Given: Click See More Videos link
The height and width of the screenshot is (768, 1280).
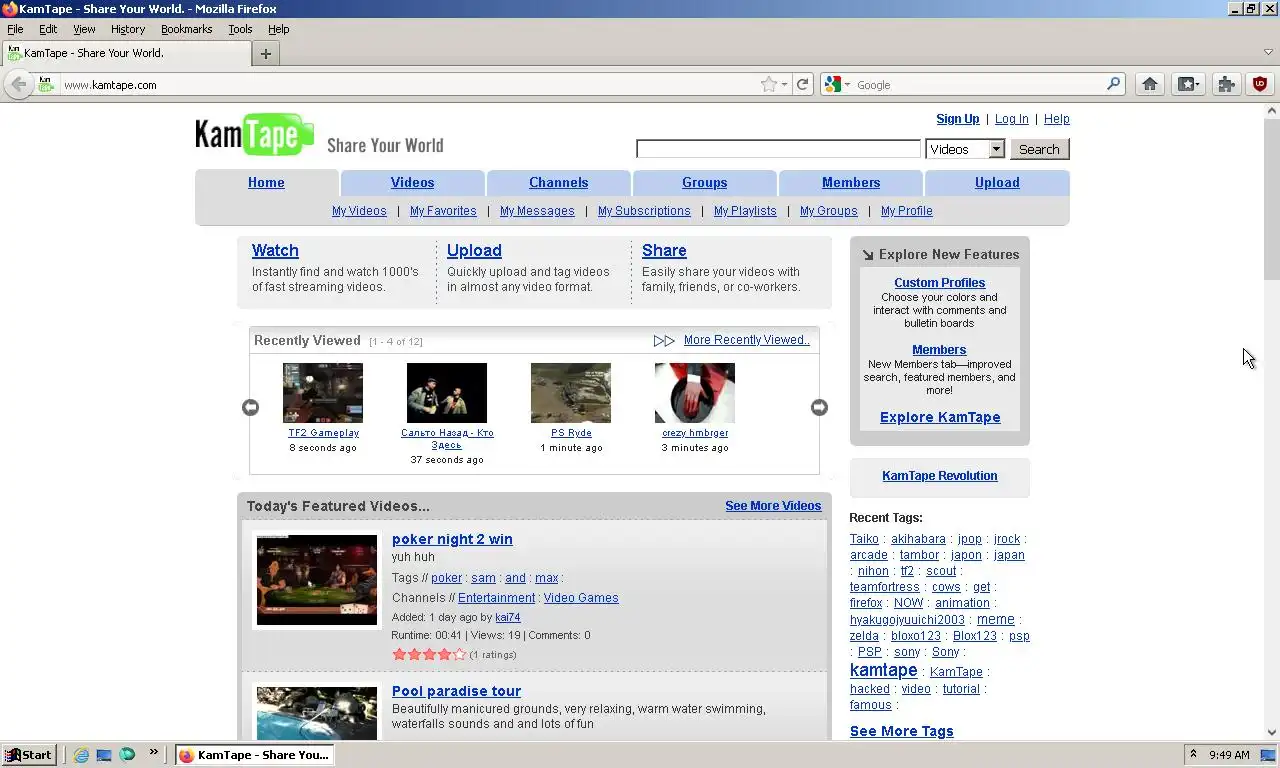Looking at the screenshot, I should (x=773, y=506).
